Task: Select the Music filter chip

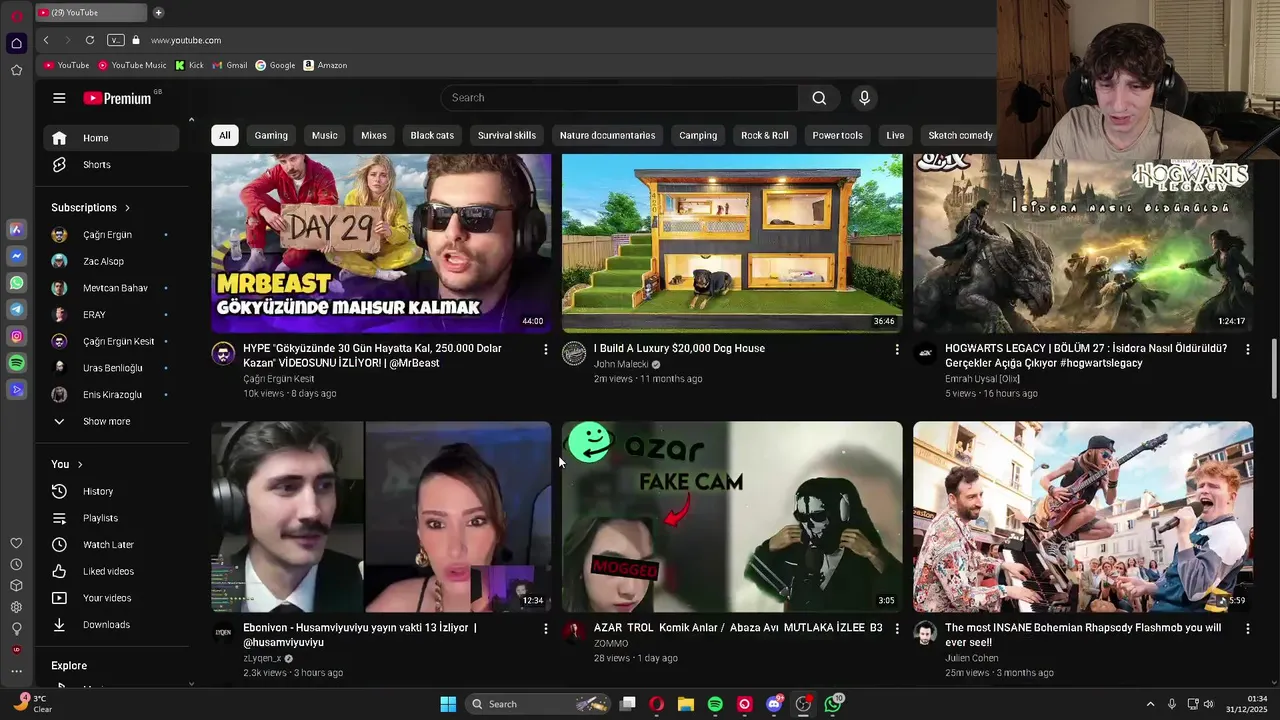Action: tap(325, 135)
